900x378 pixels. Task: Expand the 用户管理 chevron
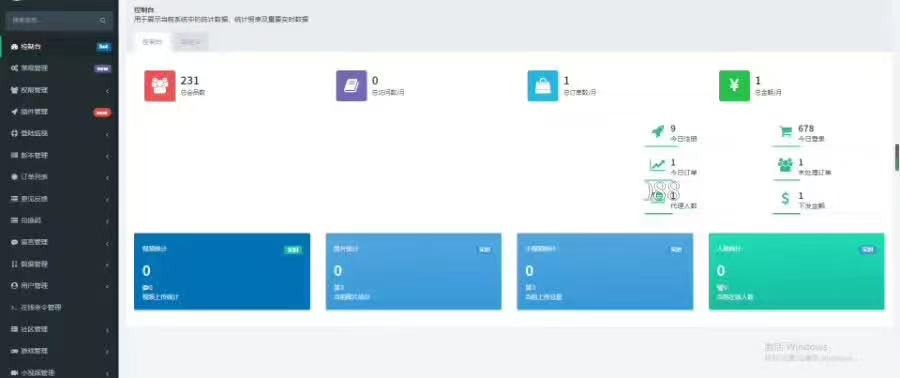coord(107,286)
